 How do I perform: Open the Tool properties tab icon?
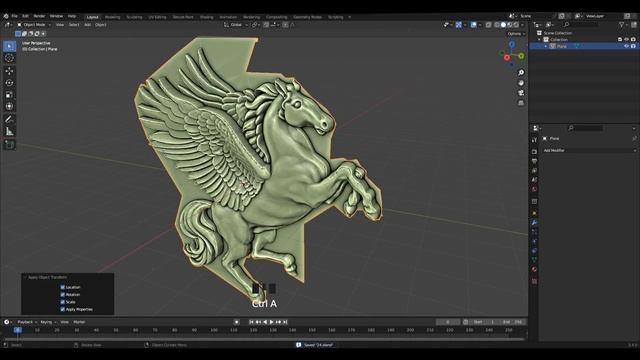534,140
